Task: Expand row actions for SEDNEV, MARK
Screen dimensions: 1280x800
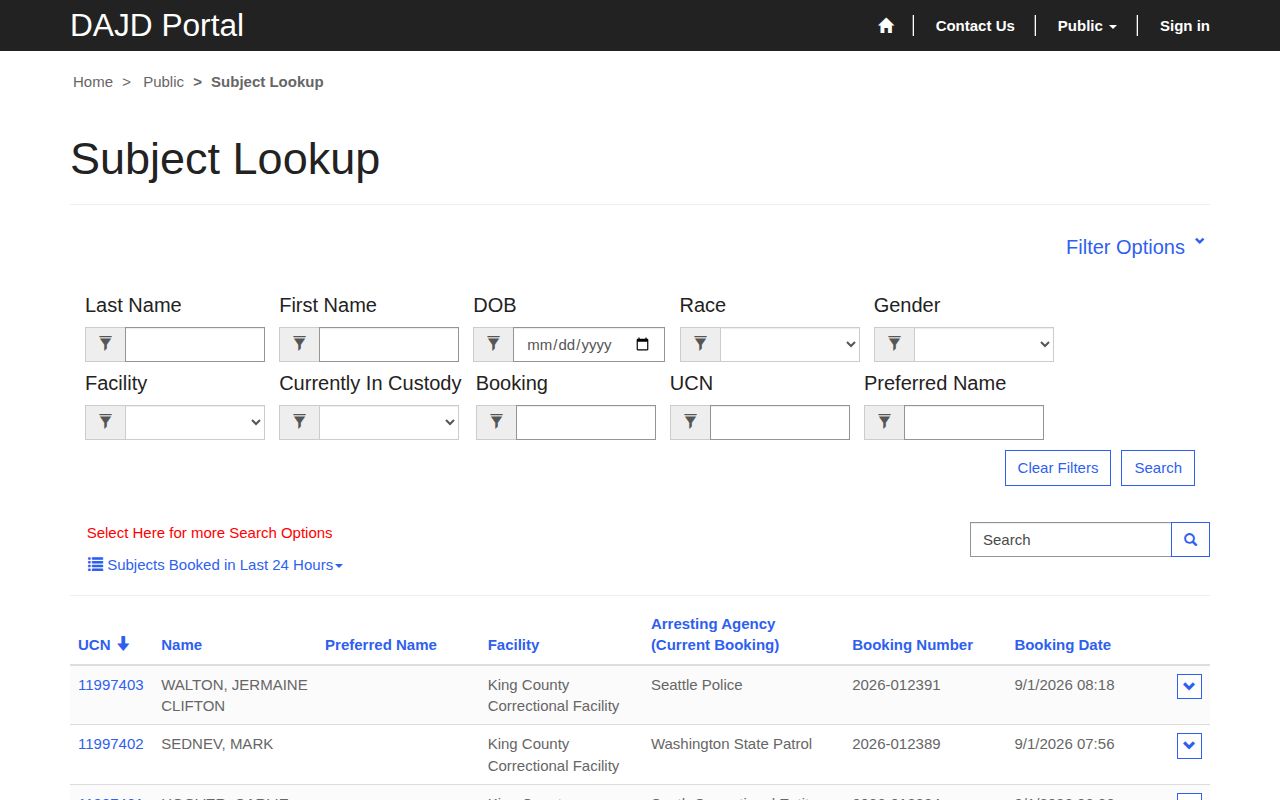Action: pos(1189,746)
